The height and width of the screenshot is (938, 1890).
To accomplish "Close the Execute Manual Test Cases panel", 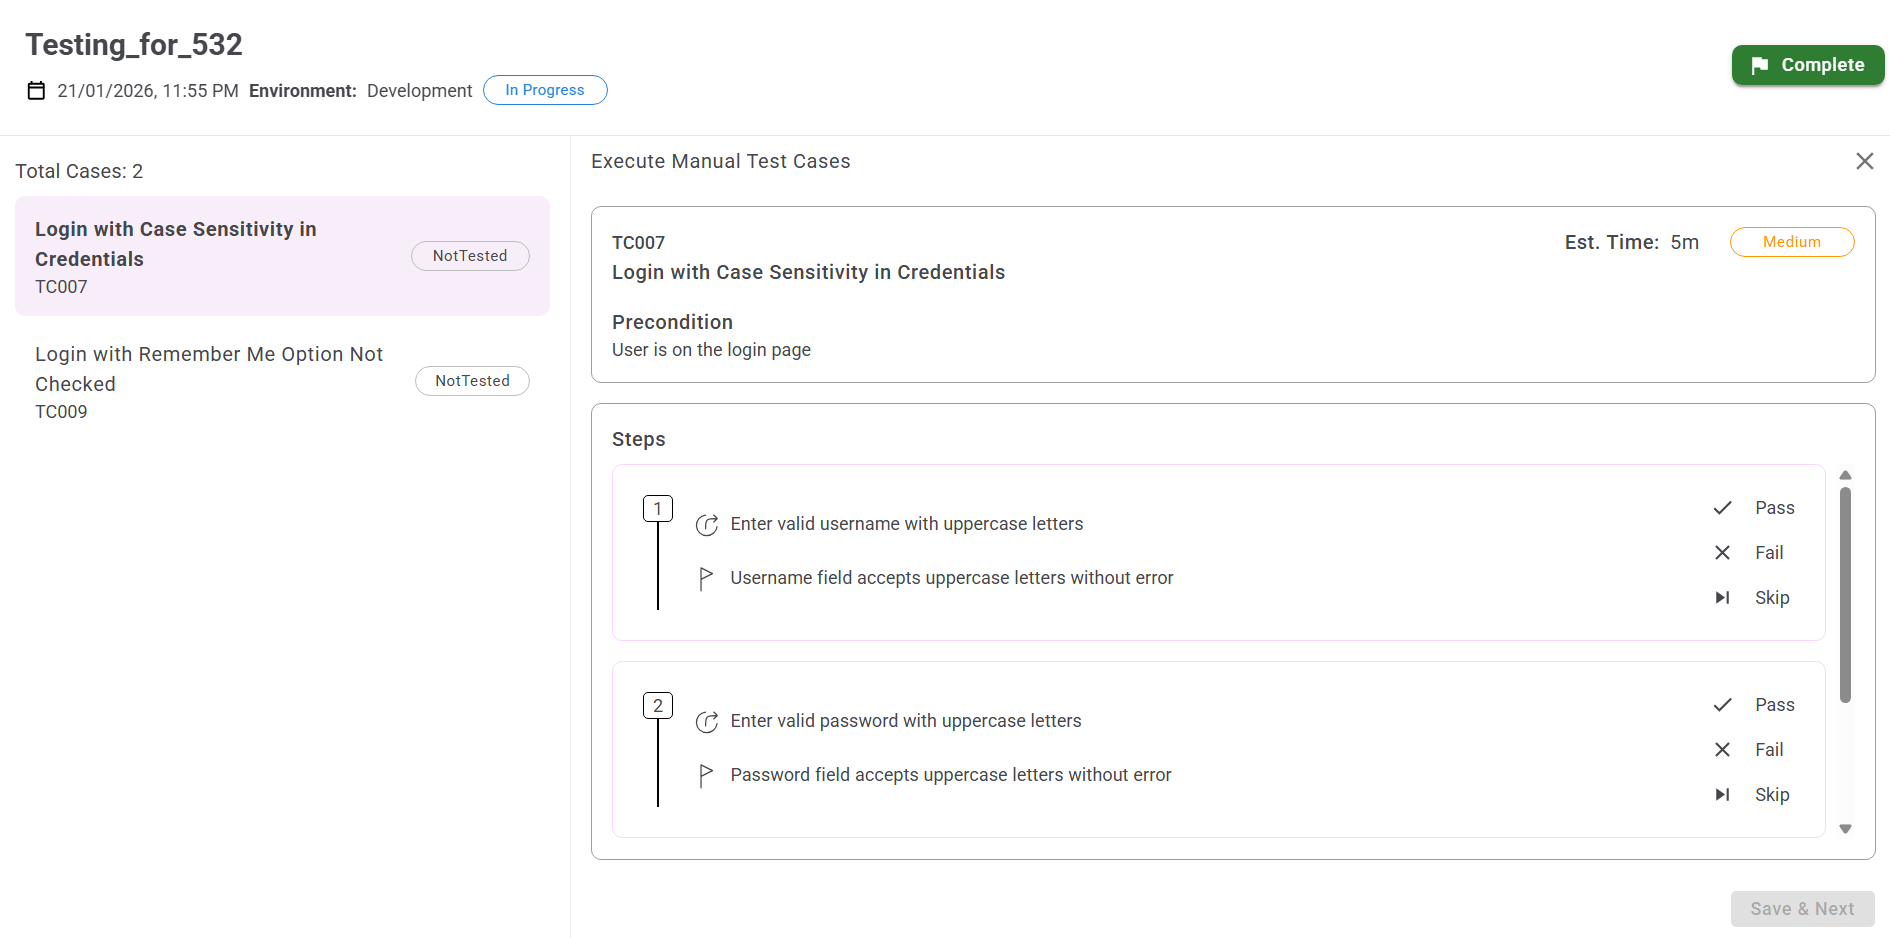I will tap(1864, 161).
